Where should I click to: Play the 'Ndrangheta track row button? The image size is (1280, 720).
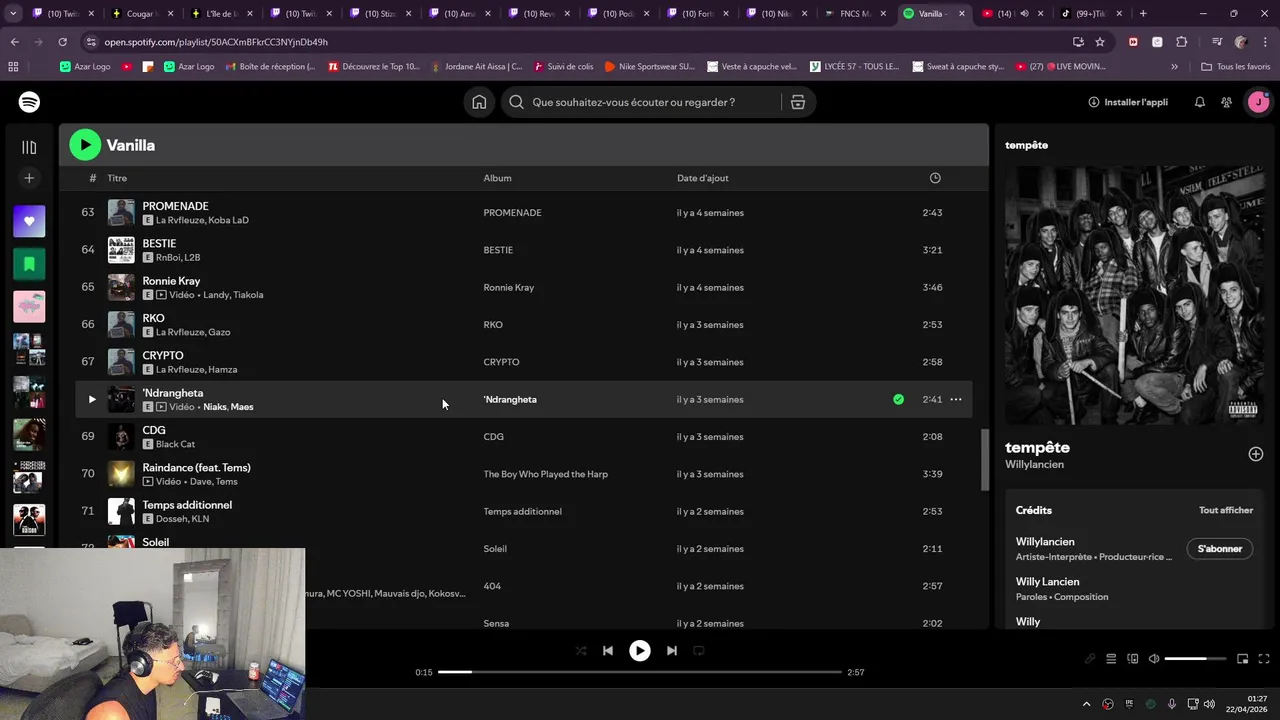click(x=92, y=399)
